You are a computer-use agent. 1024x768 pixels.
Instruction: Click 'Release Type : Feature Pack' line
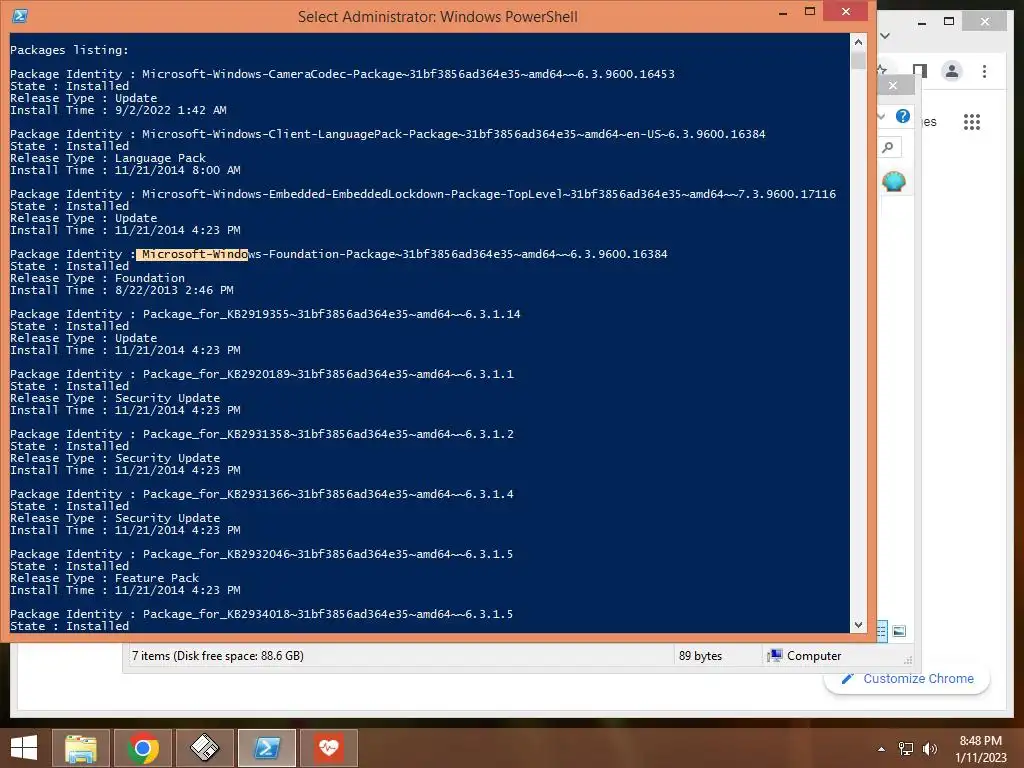[104, 578]
